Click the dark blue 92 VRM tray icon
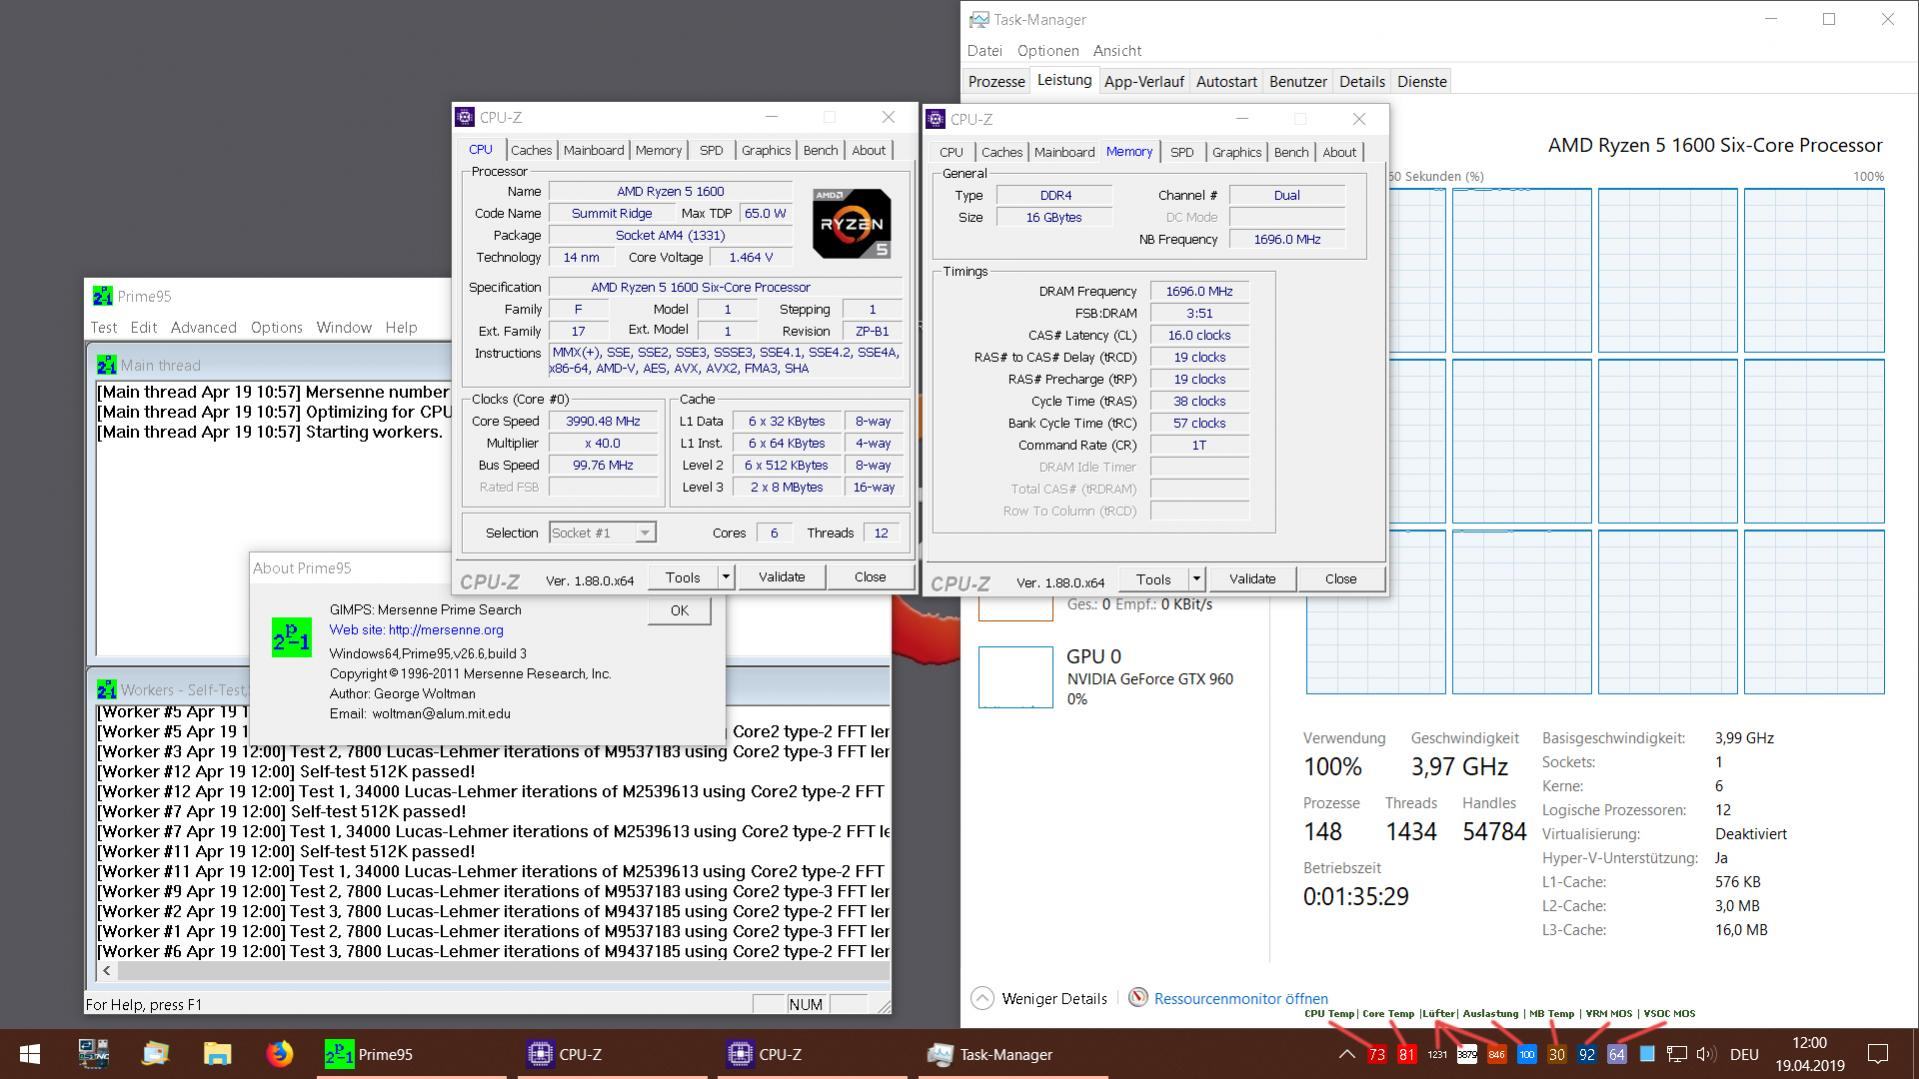Viewport: 1919px width, 1079px height. click(x=1587, y=1054)
